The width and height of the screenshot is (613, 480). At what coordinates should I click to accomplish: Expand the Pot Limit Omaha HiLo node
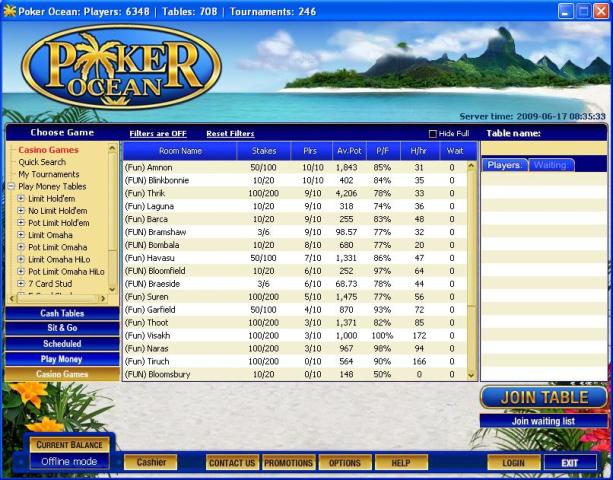tap(21, 271)
